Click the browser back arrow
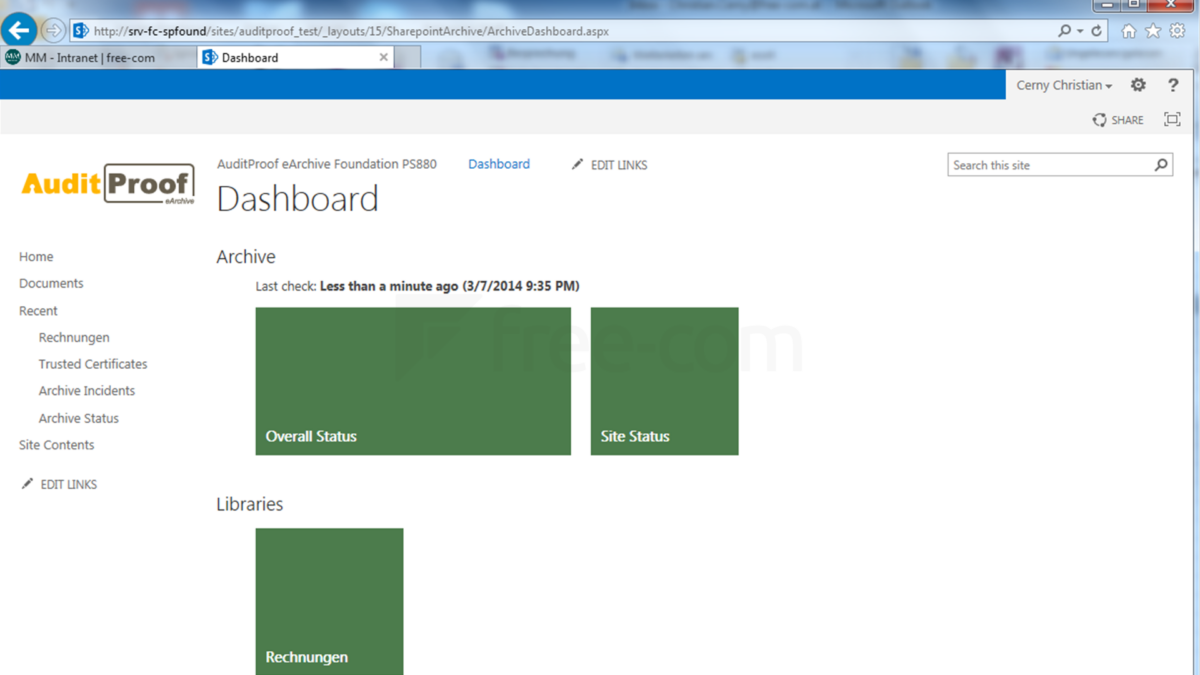The width and height of the screenshot is (1200, 675). tap(19, 29)
